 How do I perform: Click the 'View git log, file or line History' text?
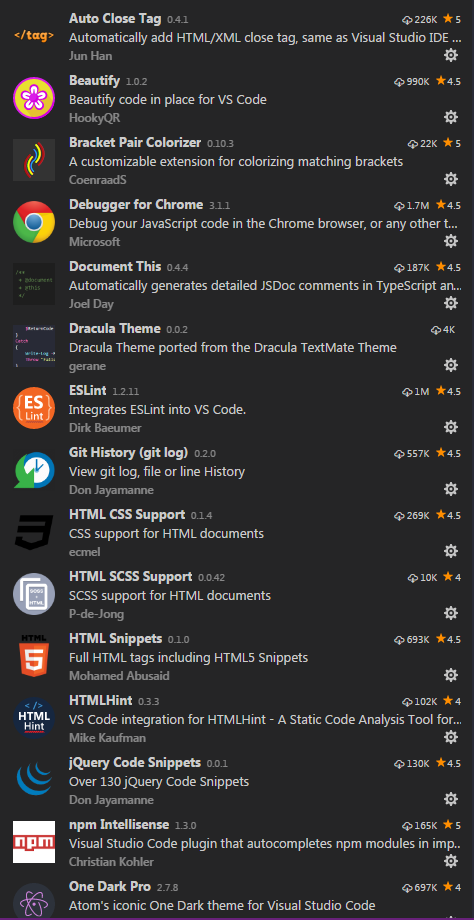point(157,472)
